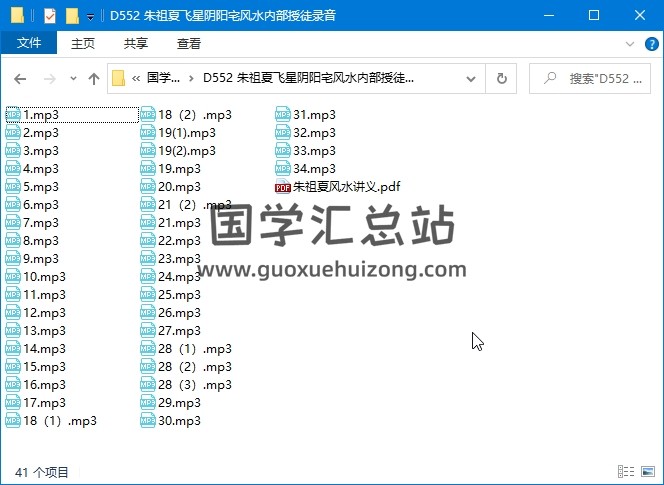This screenshot has width=664, height=485.
Task: Expand hidden breadcrumb path chevrons
Action: (x=136, y=78)
